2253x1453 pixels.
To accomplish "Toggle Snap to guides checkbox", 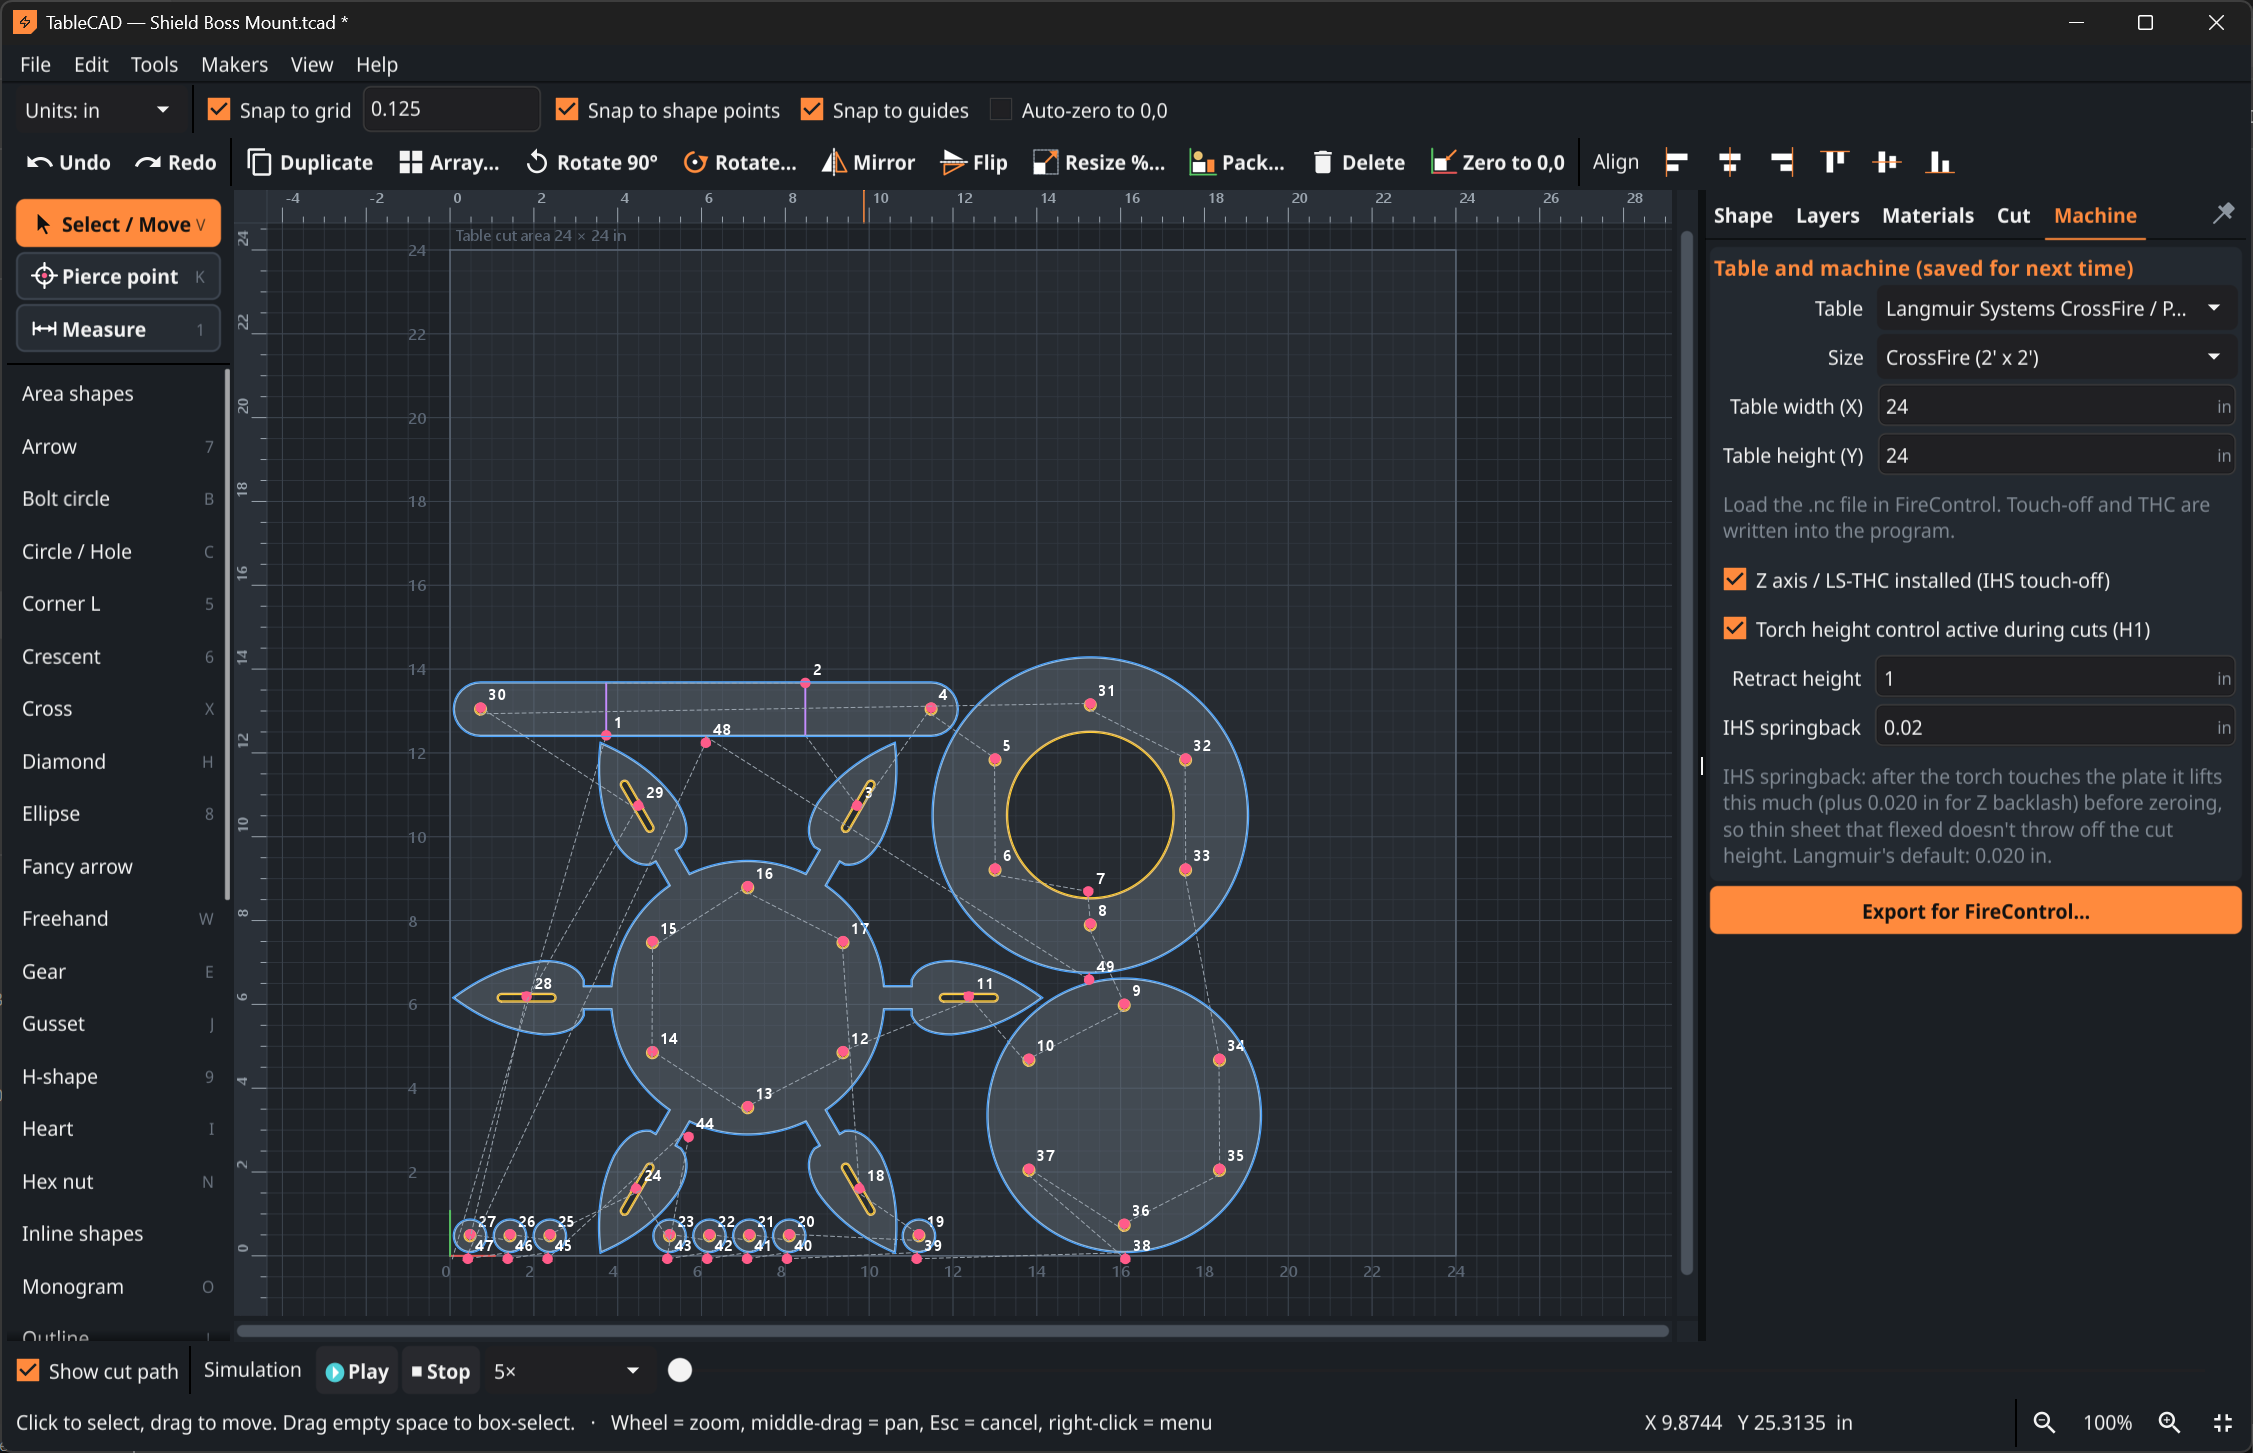I will tap(812, 109).
